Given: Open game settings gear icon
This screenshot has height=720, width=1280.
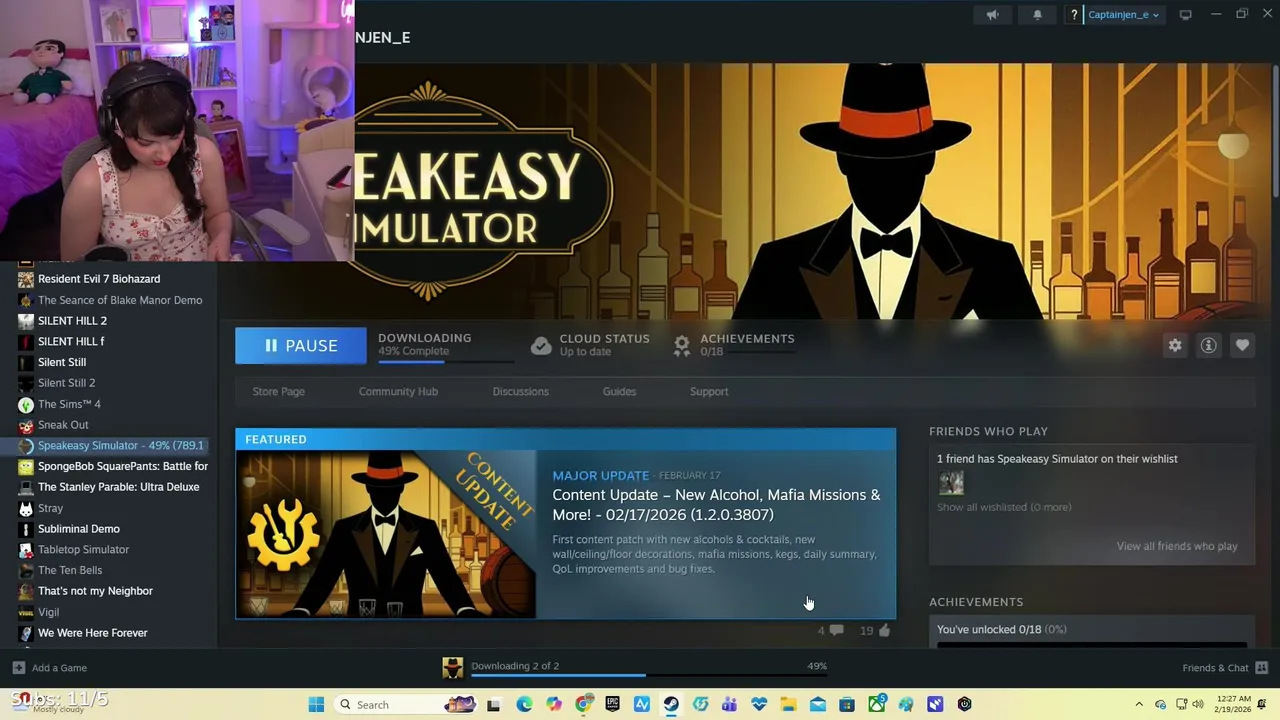Looking at the screenshot, I should (x=1175, y=345).
